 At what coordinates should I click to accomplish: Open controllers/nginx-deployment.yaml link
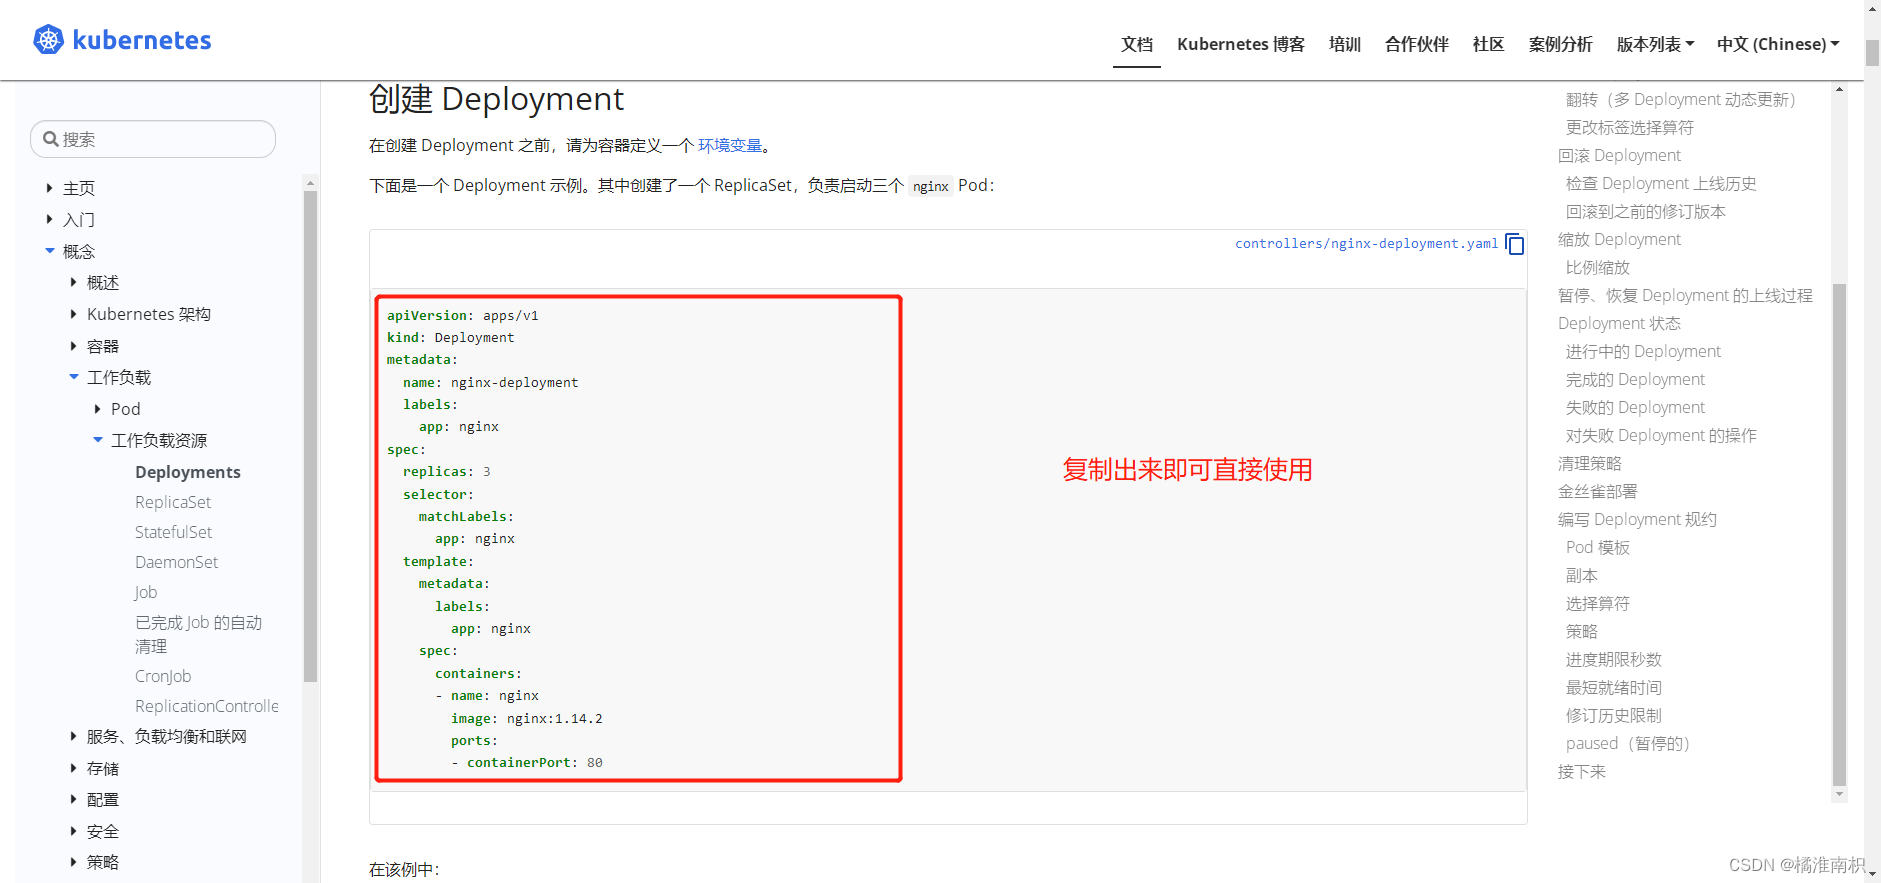(x=1366, y=244)
